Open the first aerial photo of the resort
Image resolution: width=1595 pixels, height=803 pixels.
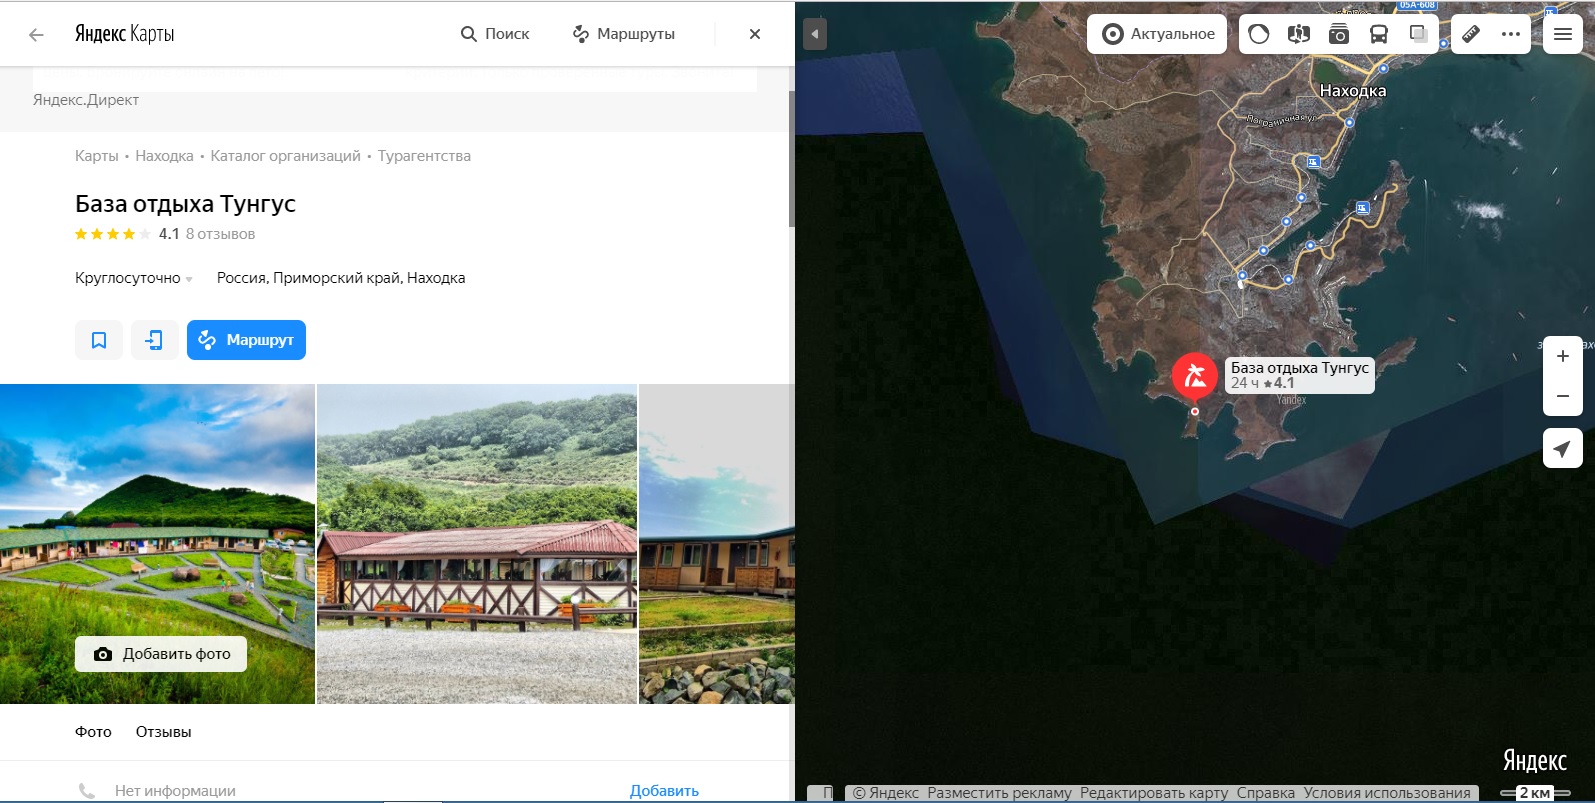pyautogui.click(x=157, y=544)
